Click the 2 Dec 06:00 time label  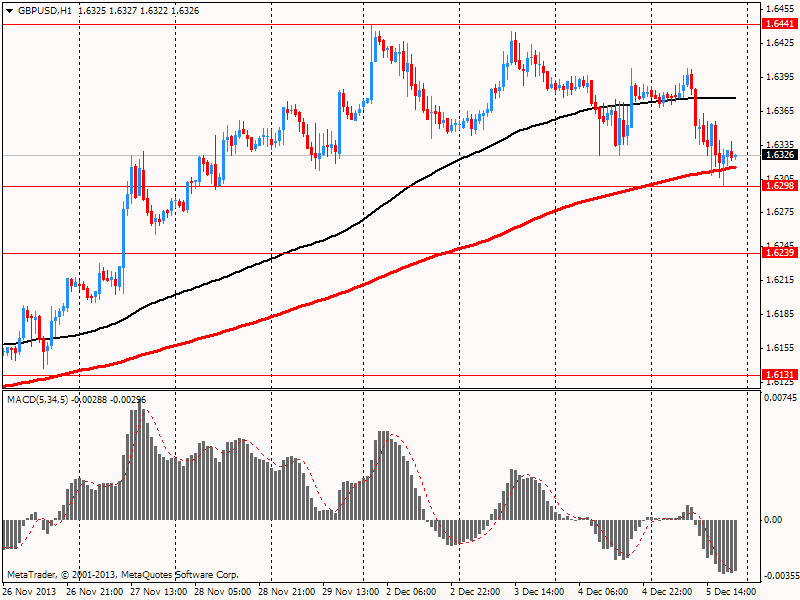[x=411, y=592]
